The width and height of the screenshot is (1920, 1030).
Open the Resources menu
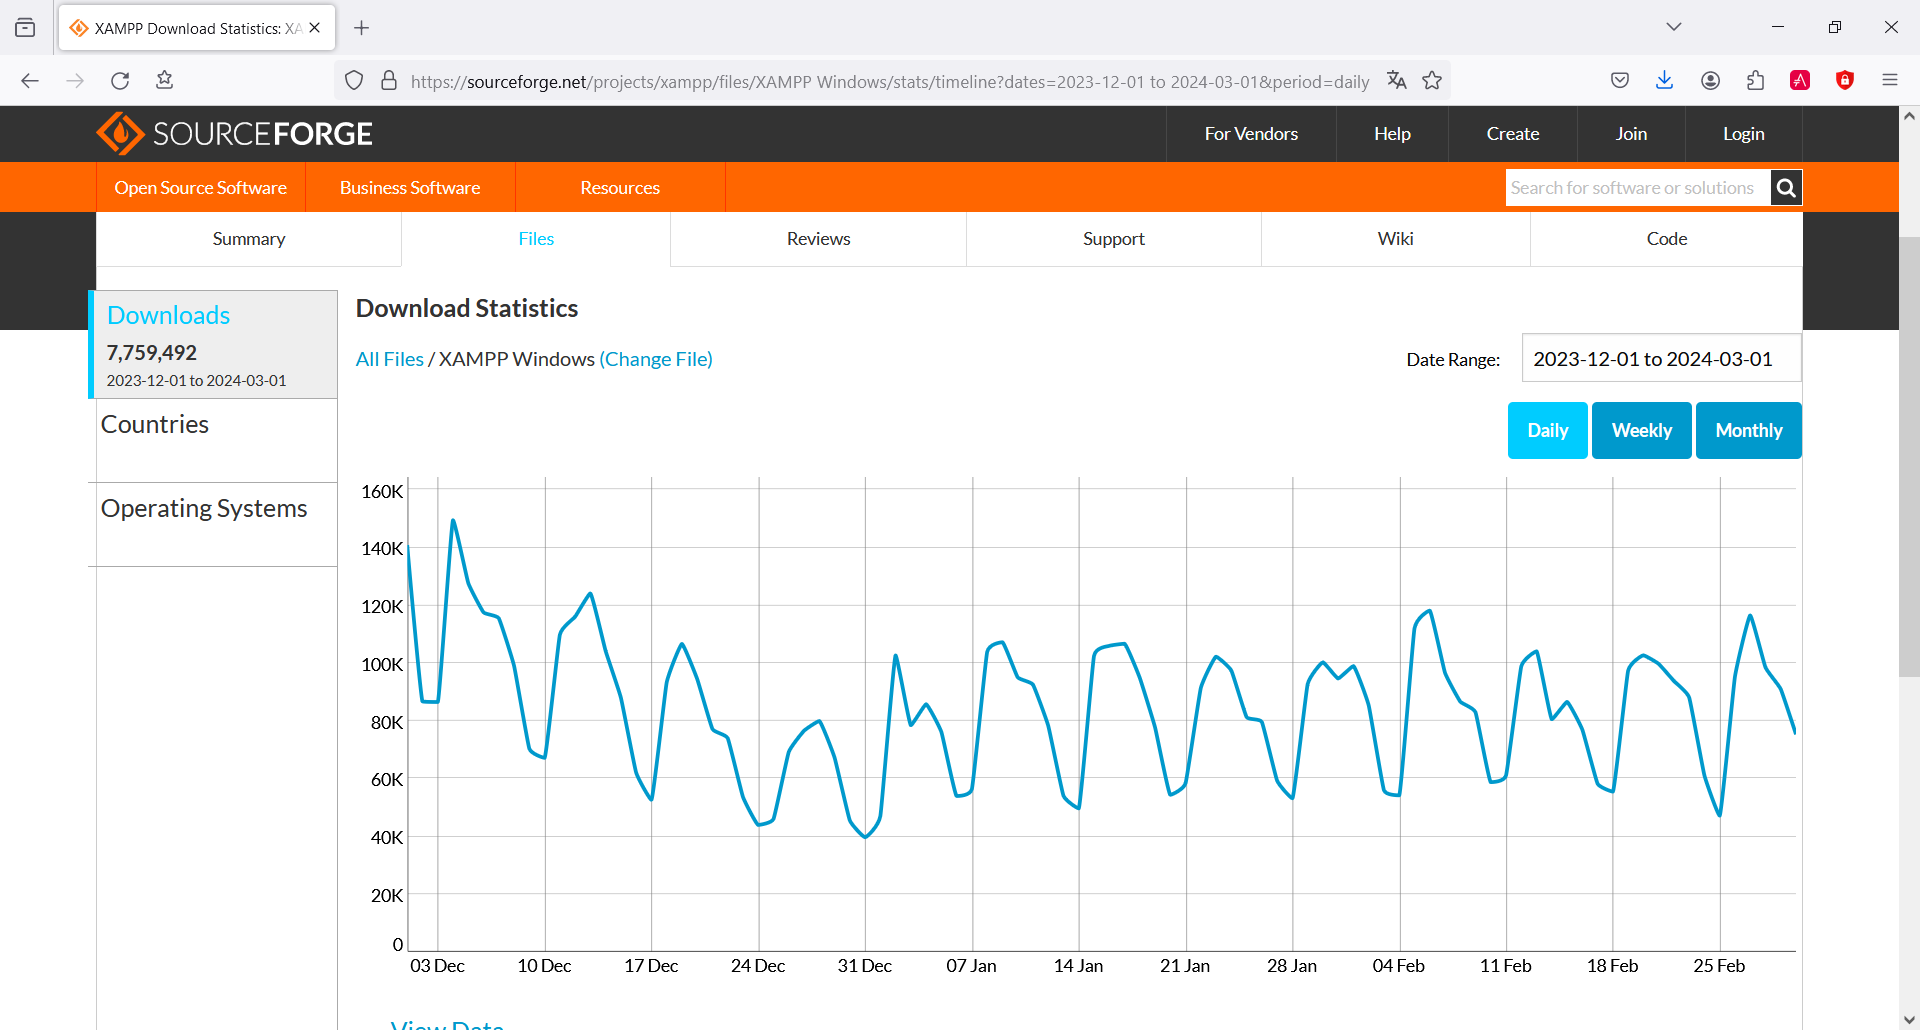(620, 187)
